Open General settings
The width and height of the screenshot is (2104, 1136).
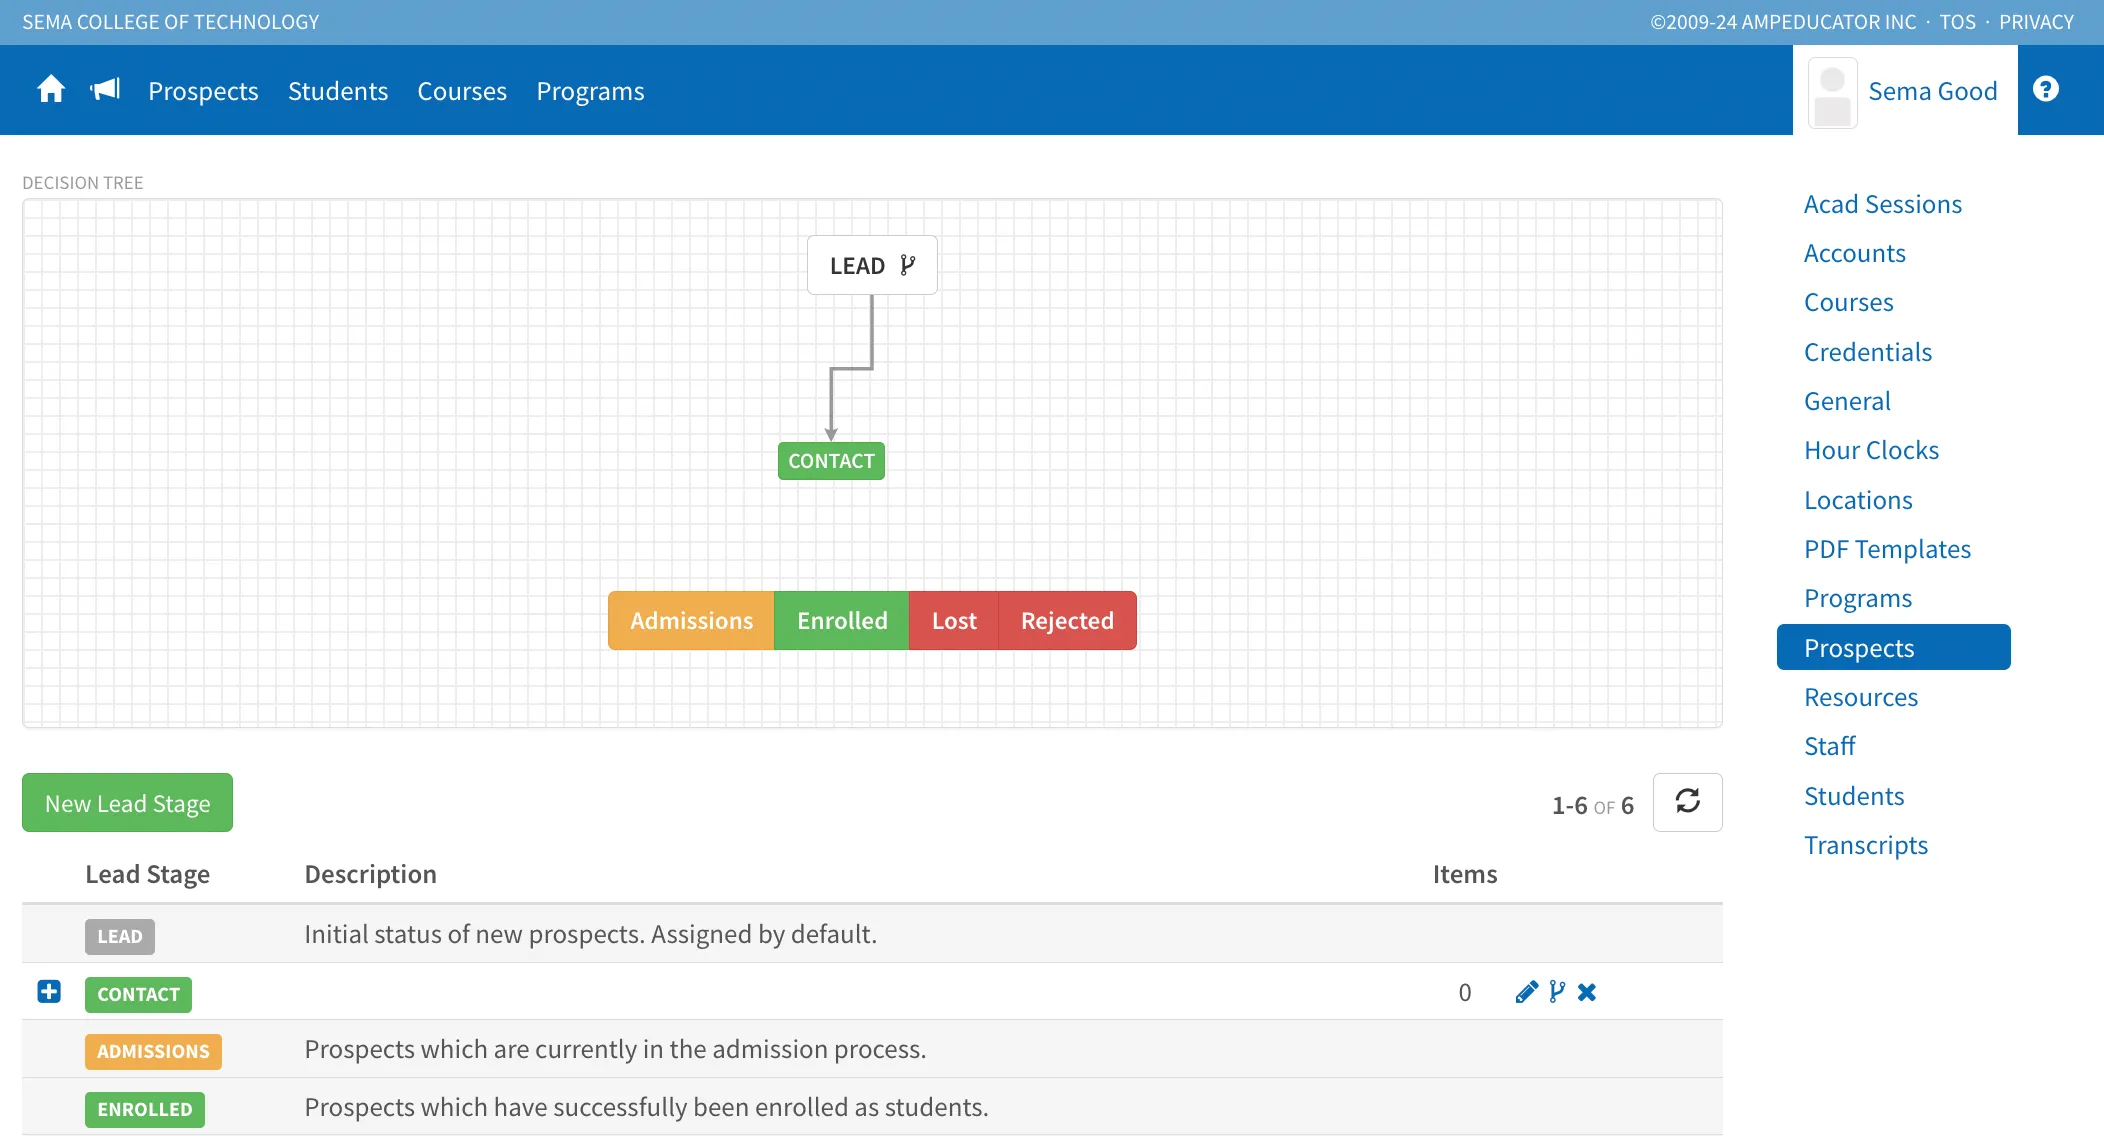pyautogui.click(x=1847, y=401)
